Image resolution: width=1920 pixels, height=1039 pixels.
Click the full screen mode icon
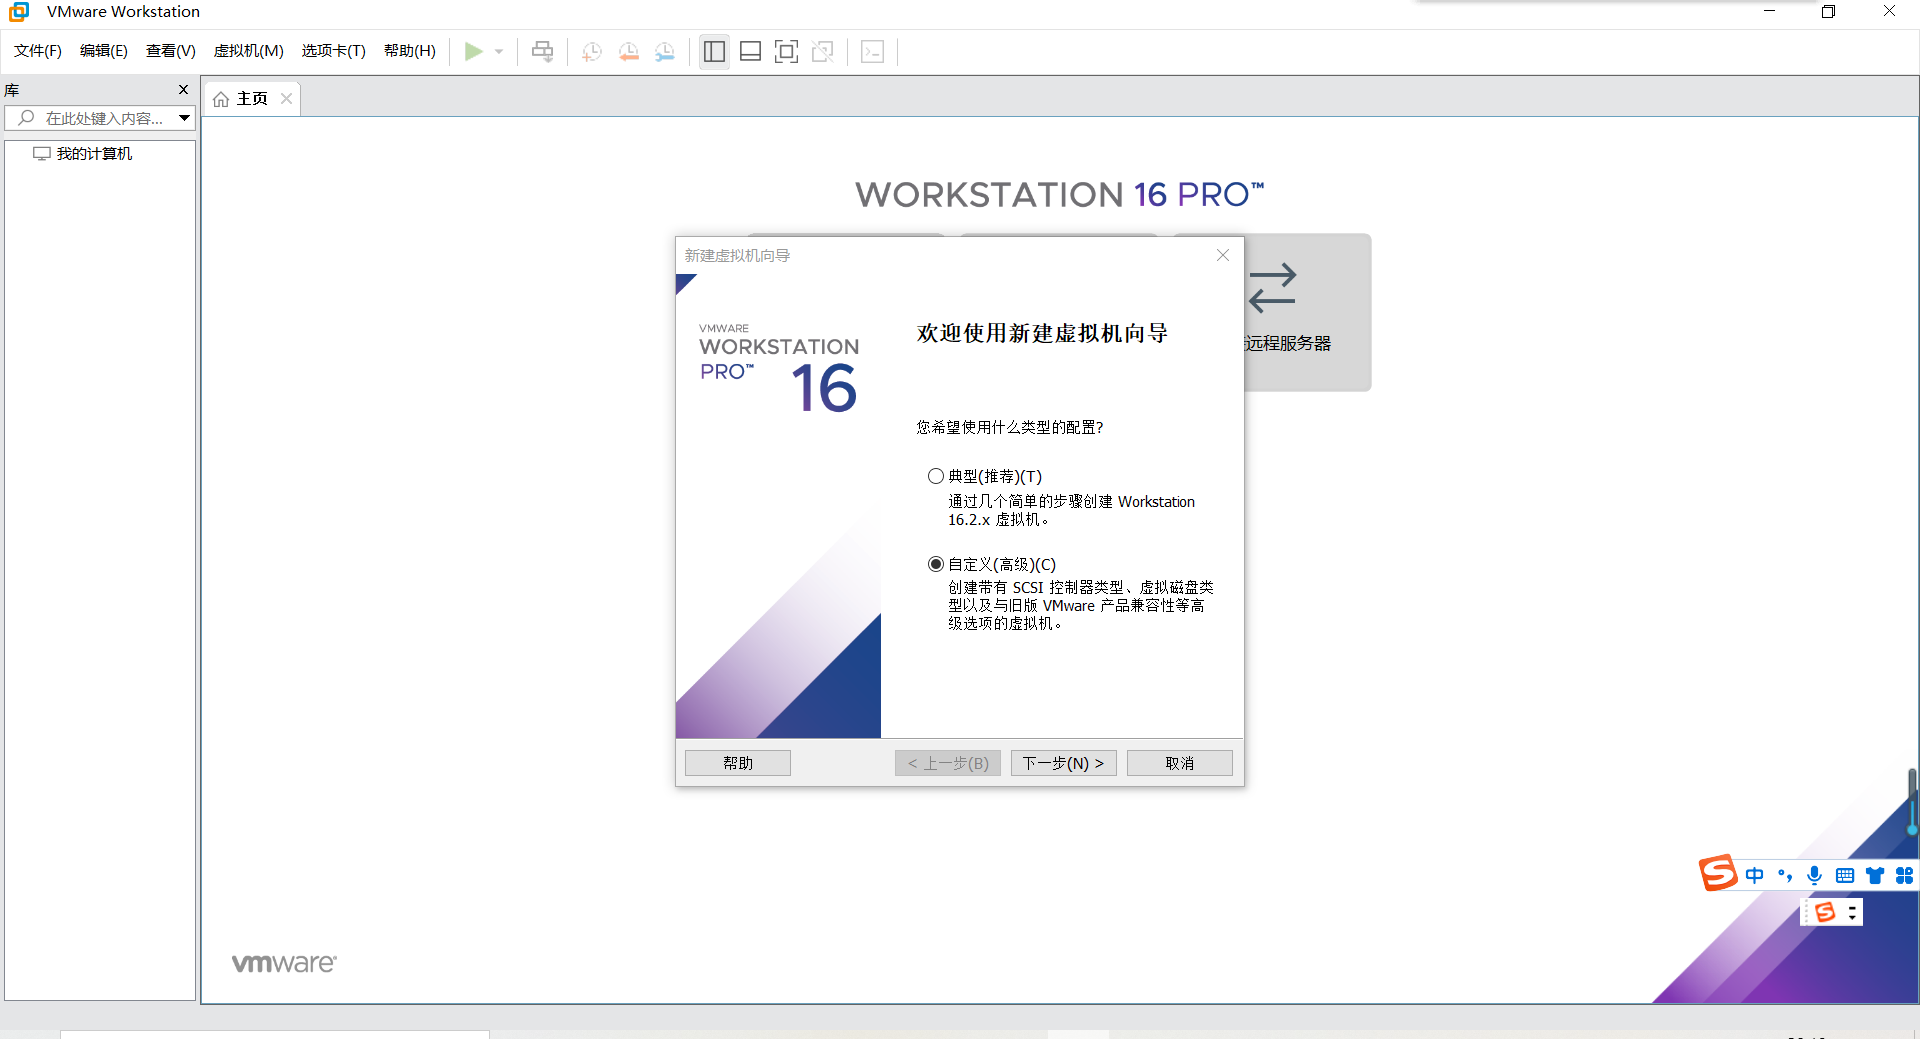pyautogui.click(x=787, y=51)
